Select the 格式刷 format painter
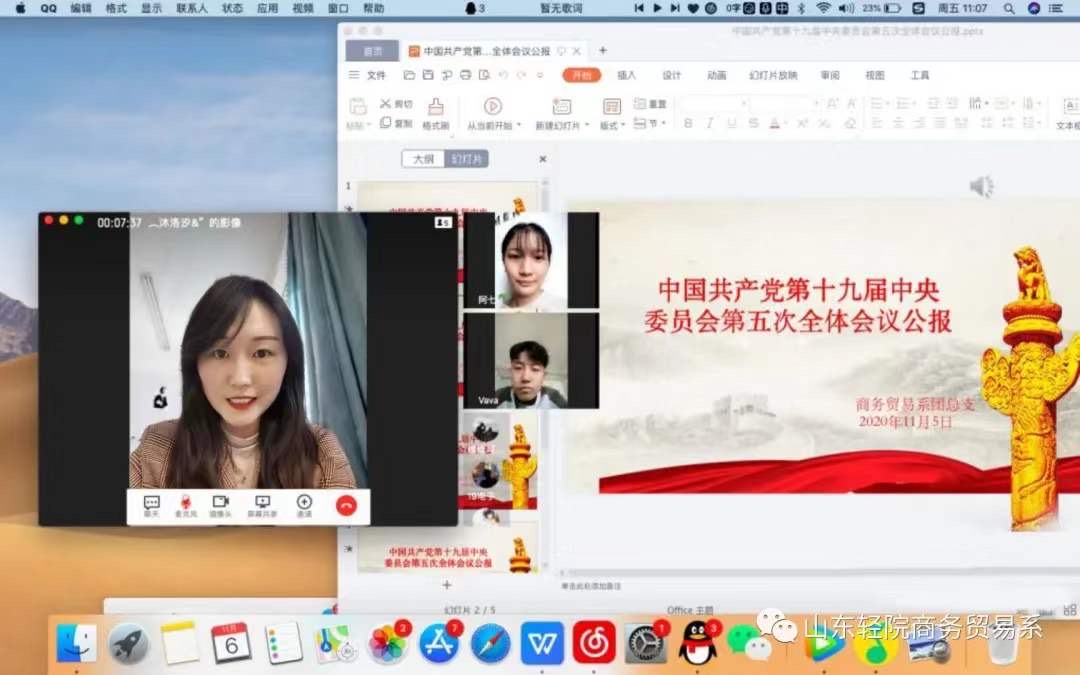Image resolution: width=1080 pixels, height=675 pixels. tap(436, 114)
